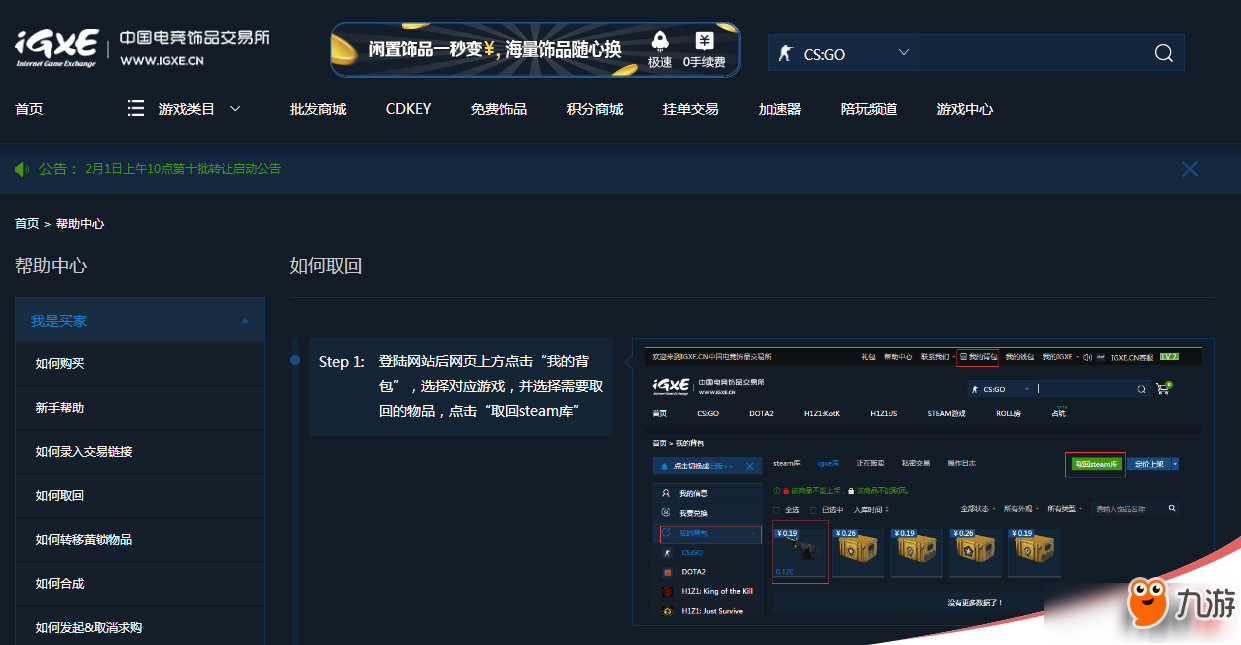
Task: Click the hamburger icon beside 游戏类目
Action: click(136, 108)
